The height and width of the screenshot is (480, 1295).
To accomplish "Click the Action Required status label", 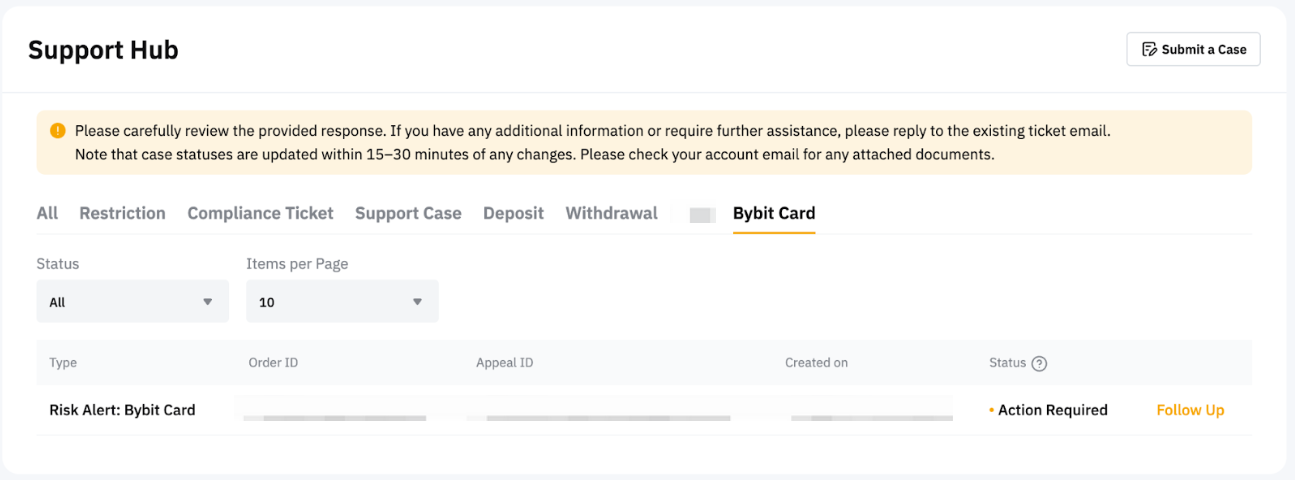I will tap(1052, 410).
